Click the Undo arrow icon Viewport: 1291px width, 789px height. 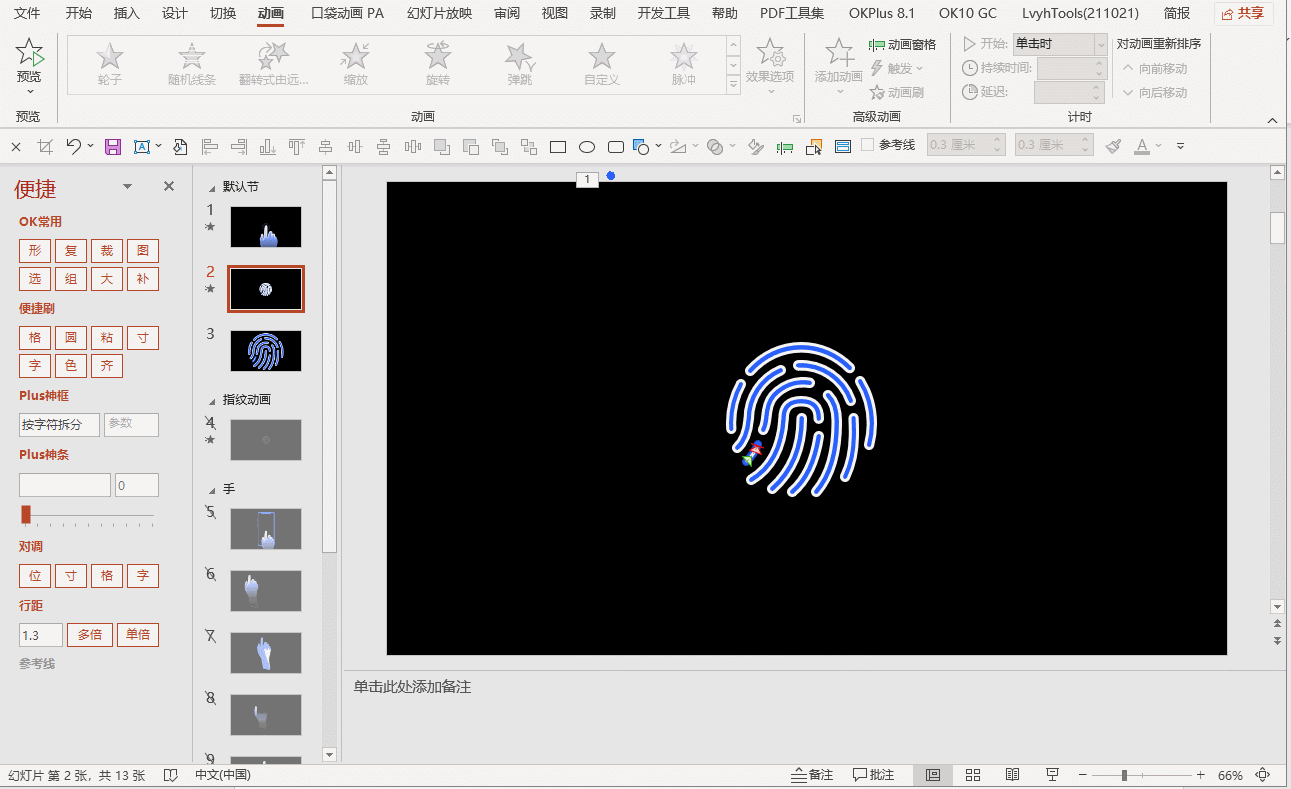[x=74, y=146]
